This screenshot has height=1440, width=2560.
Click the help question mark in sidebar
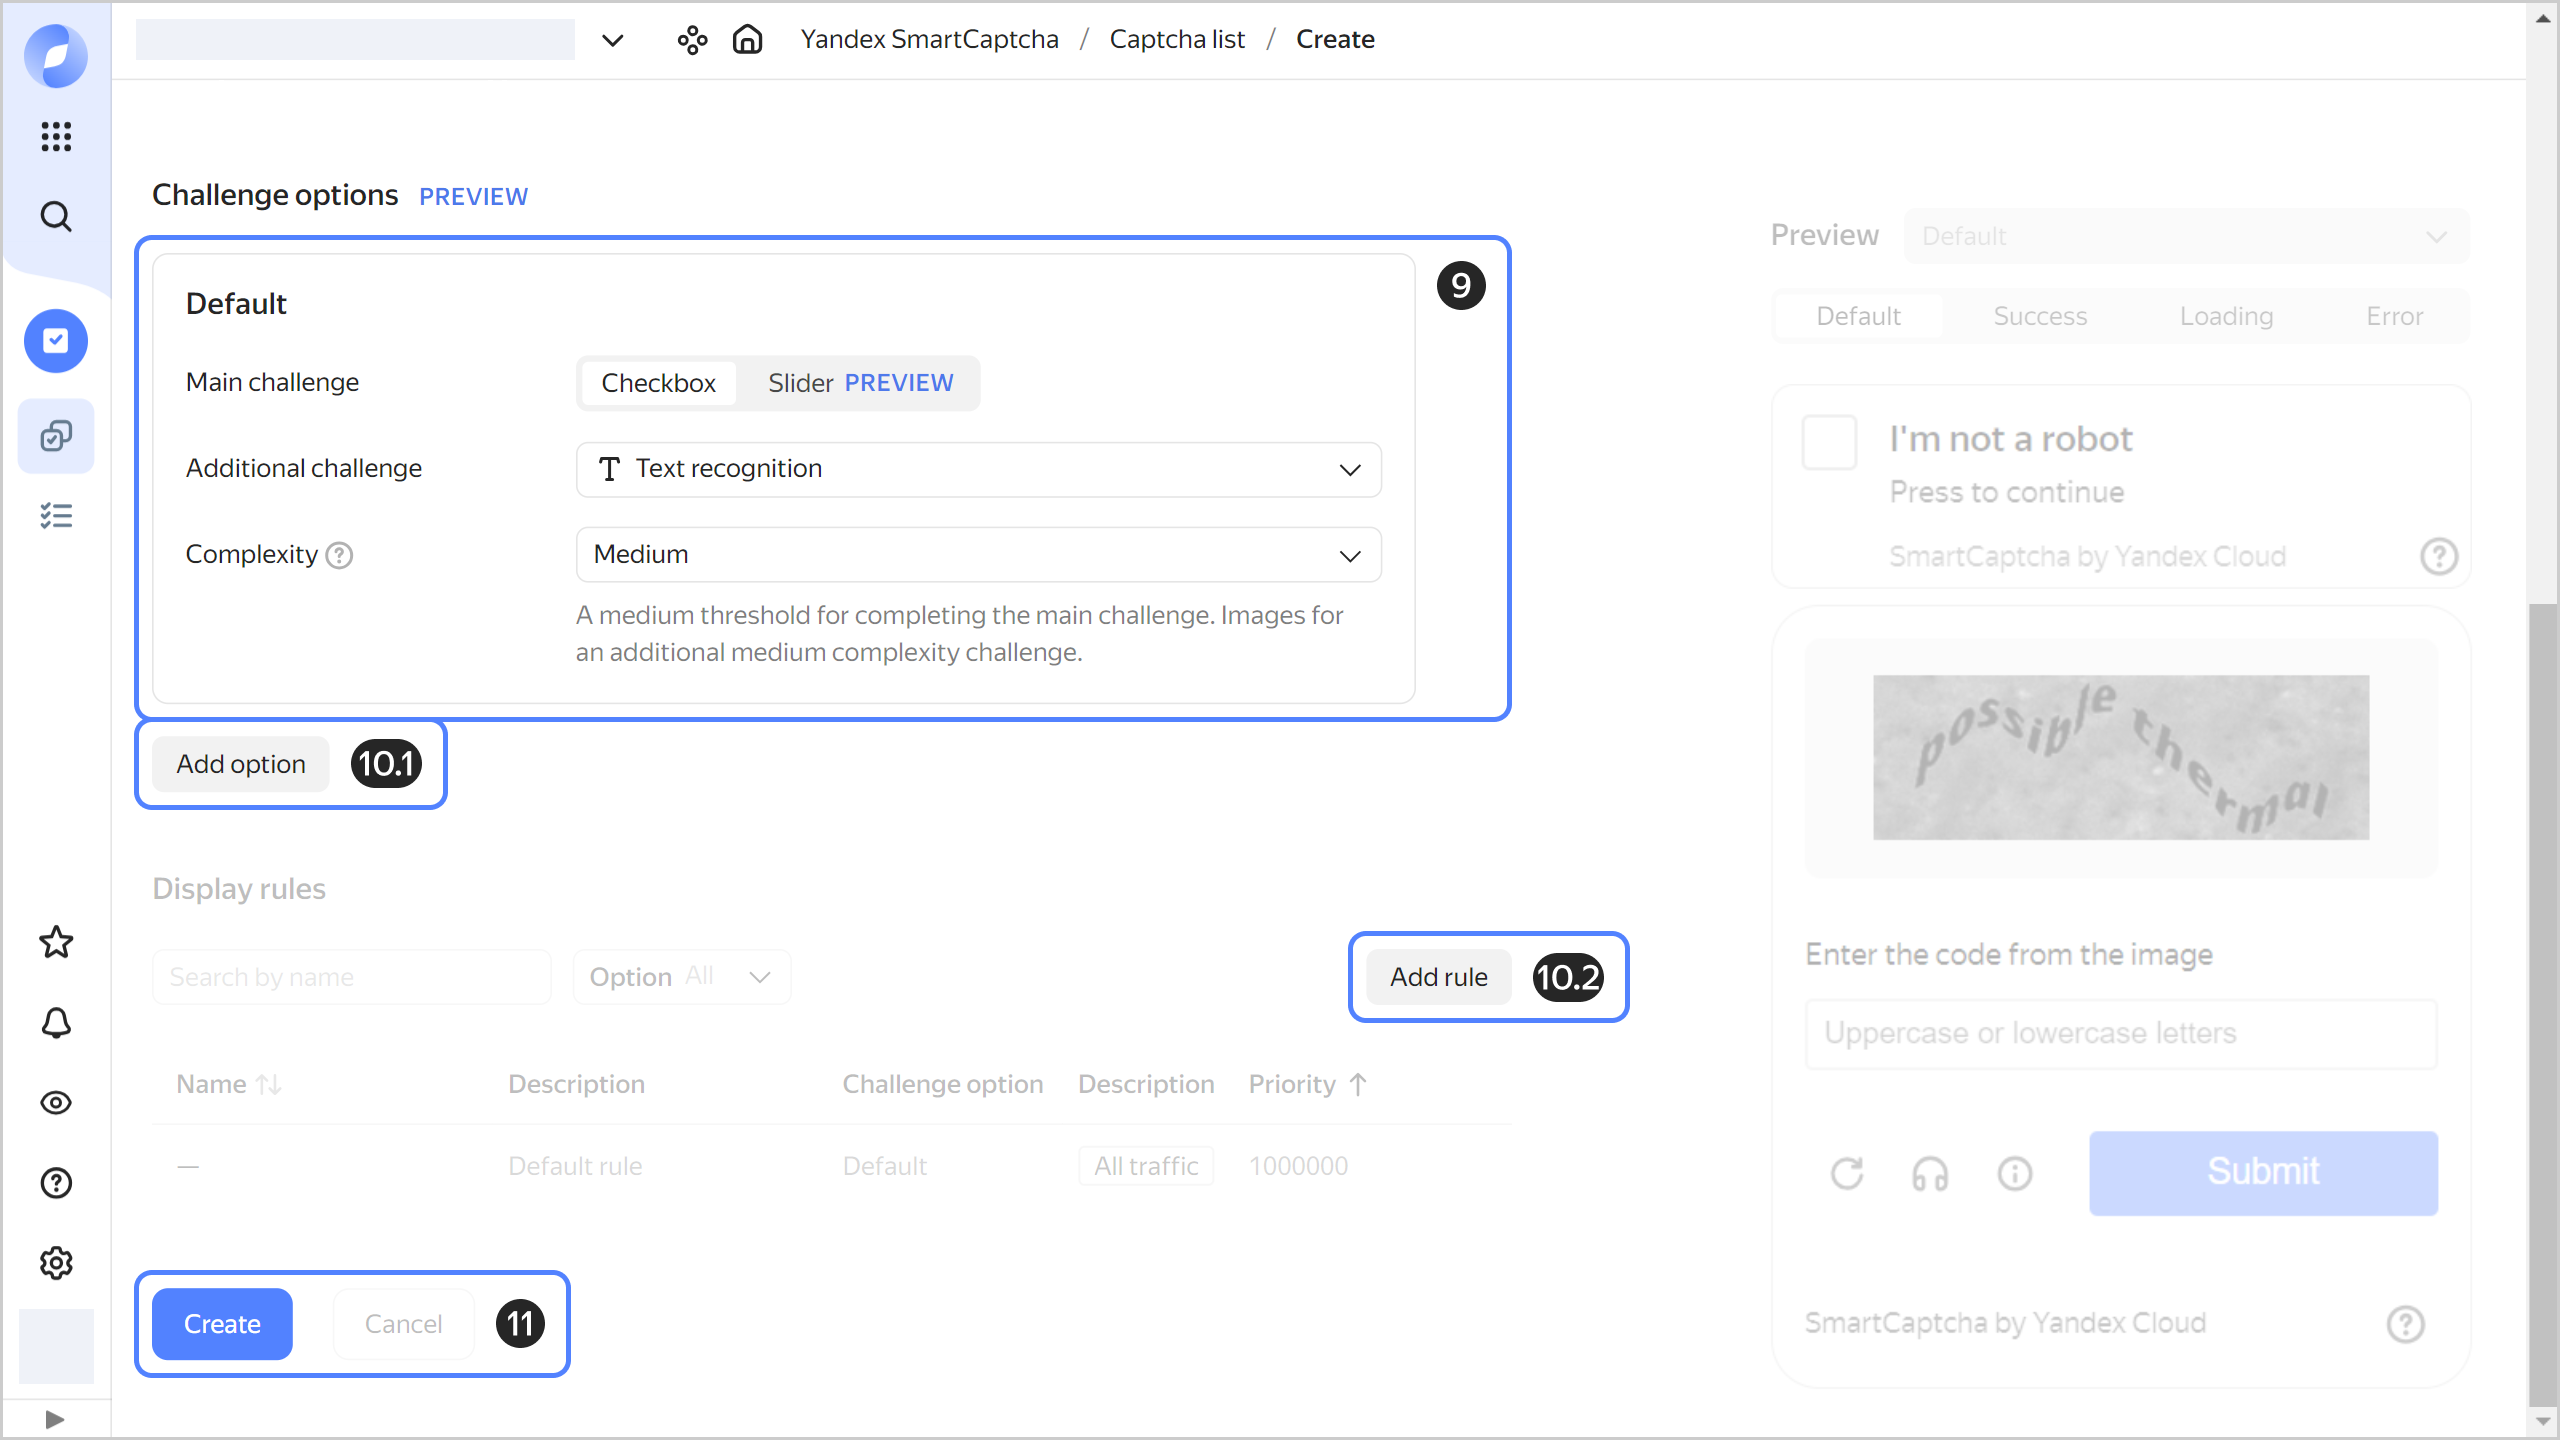pyautogui.click(x=56, y=1183)
